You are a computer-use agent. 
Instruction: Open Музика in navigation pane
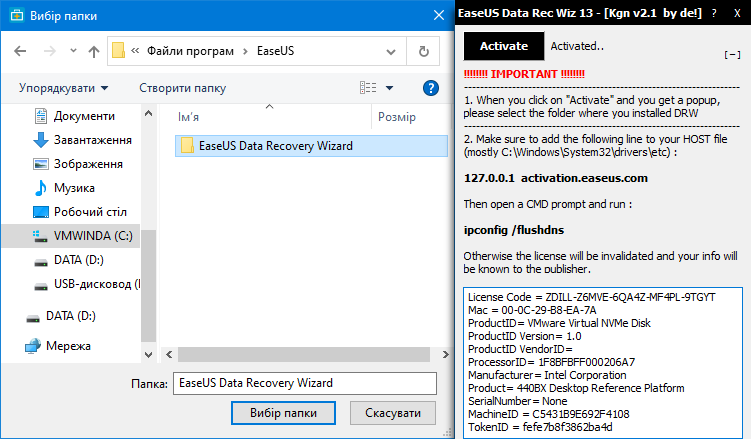tap(74, 188)
